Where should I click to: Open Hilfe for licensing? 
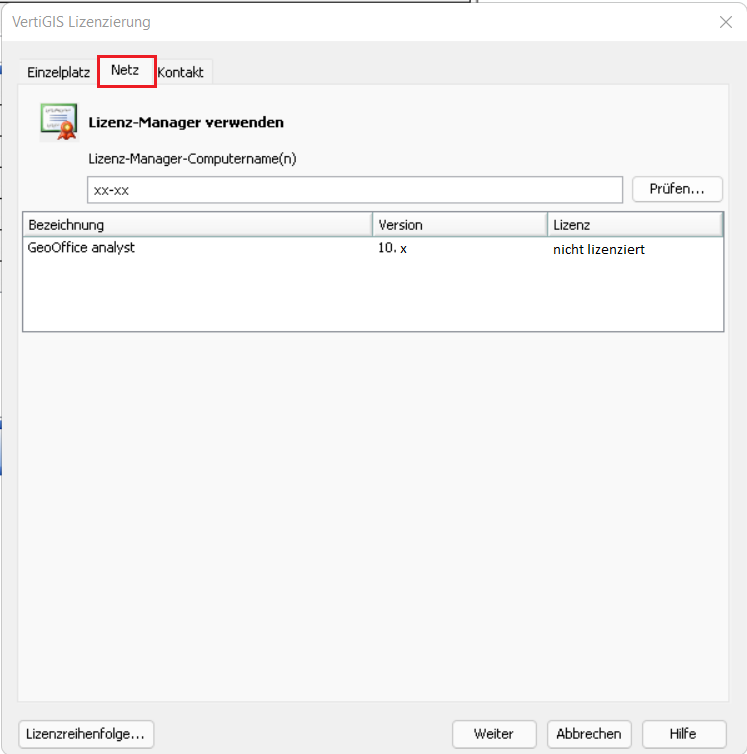pyautogui.click(x=684, y=734)
